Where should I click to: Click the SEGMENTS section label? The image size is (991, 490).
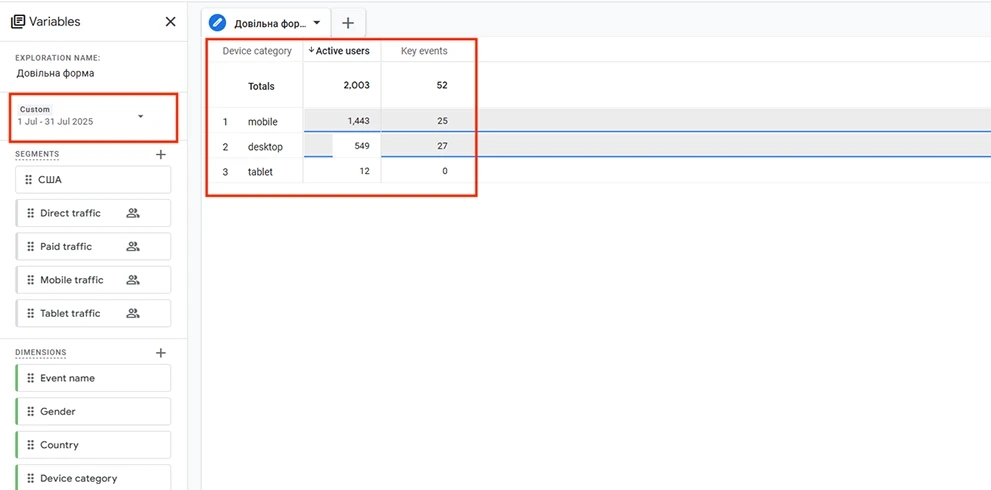(37, 154)
